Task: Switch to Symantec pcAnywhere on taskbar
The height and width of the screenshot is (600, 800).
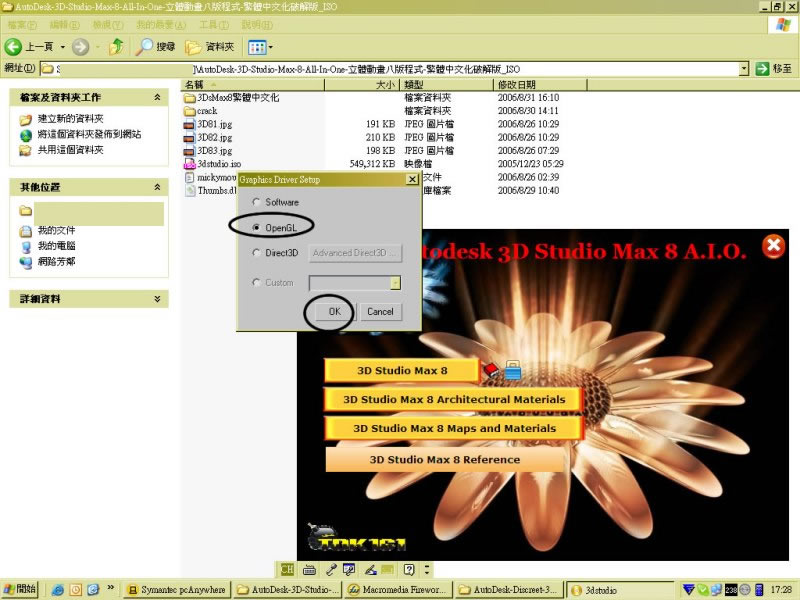Action: (177, 590)
